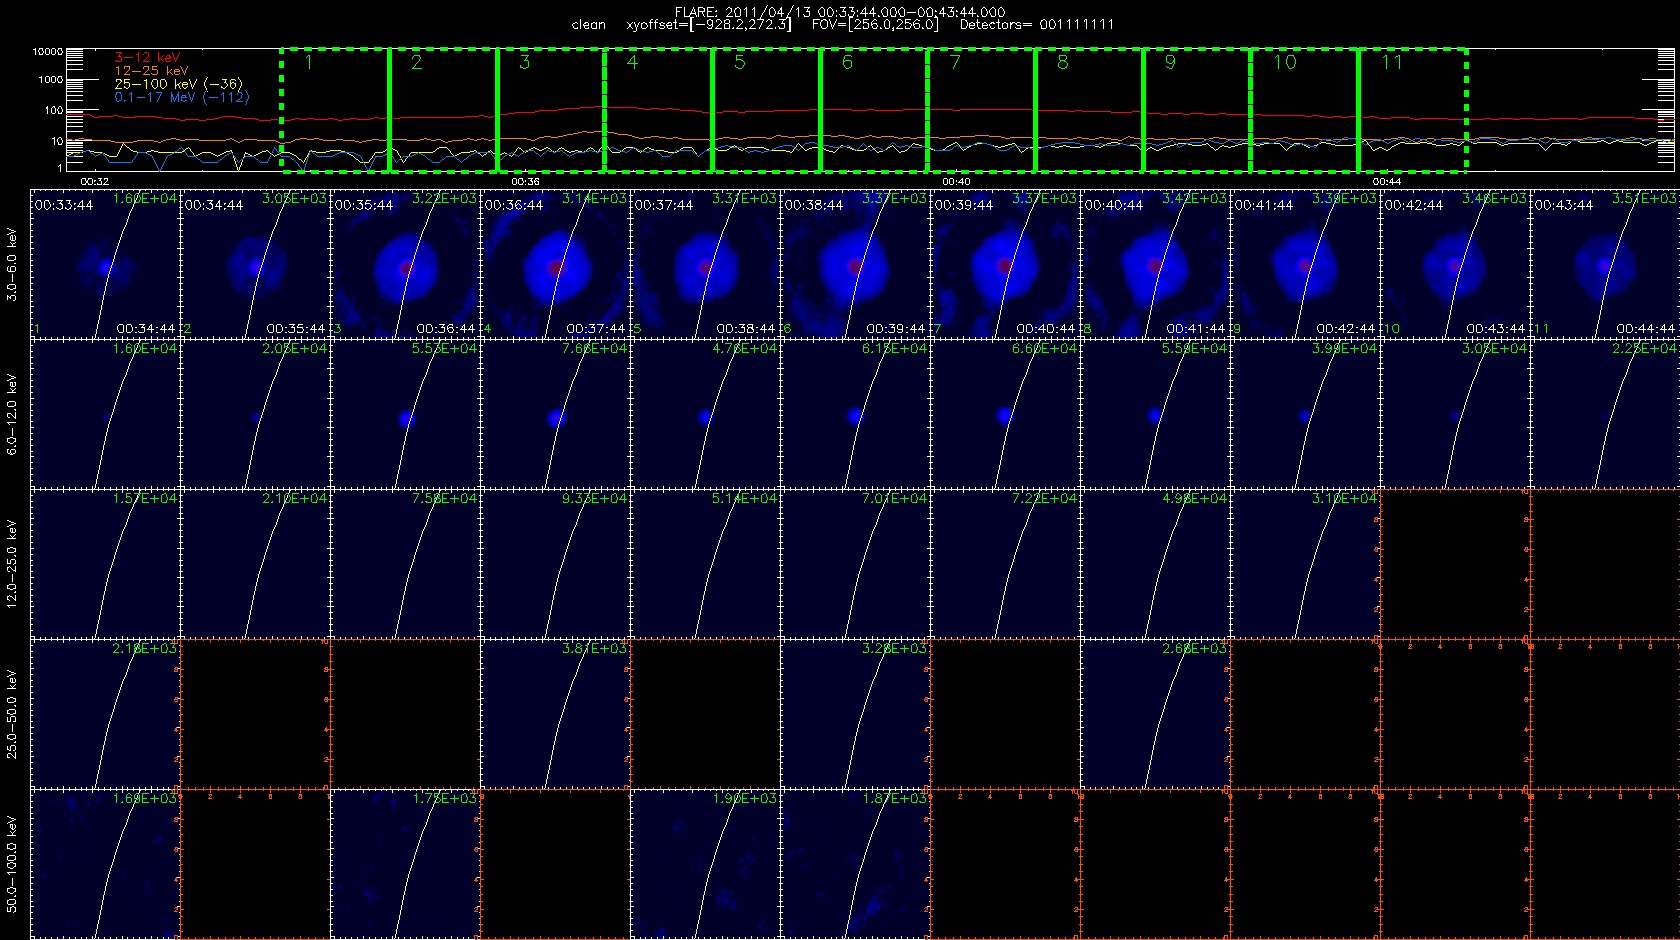The height and width of the screenshot is (940, 1680).
Task: Click the 50.0-100.0 keV row label
Action: coord(12,864)
